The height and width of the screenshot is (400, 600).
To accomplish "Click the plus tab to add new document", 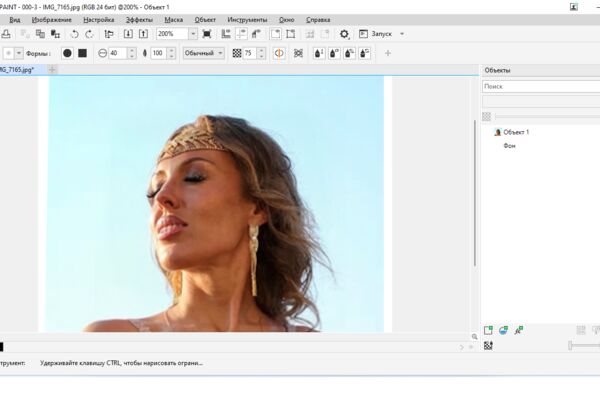I will click(x=52, y=70).
